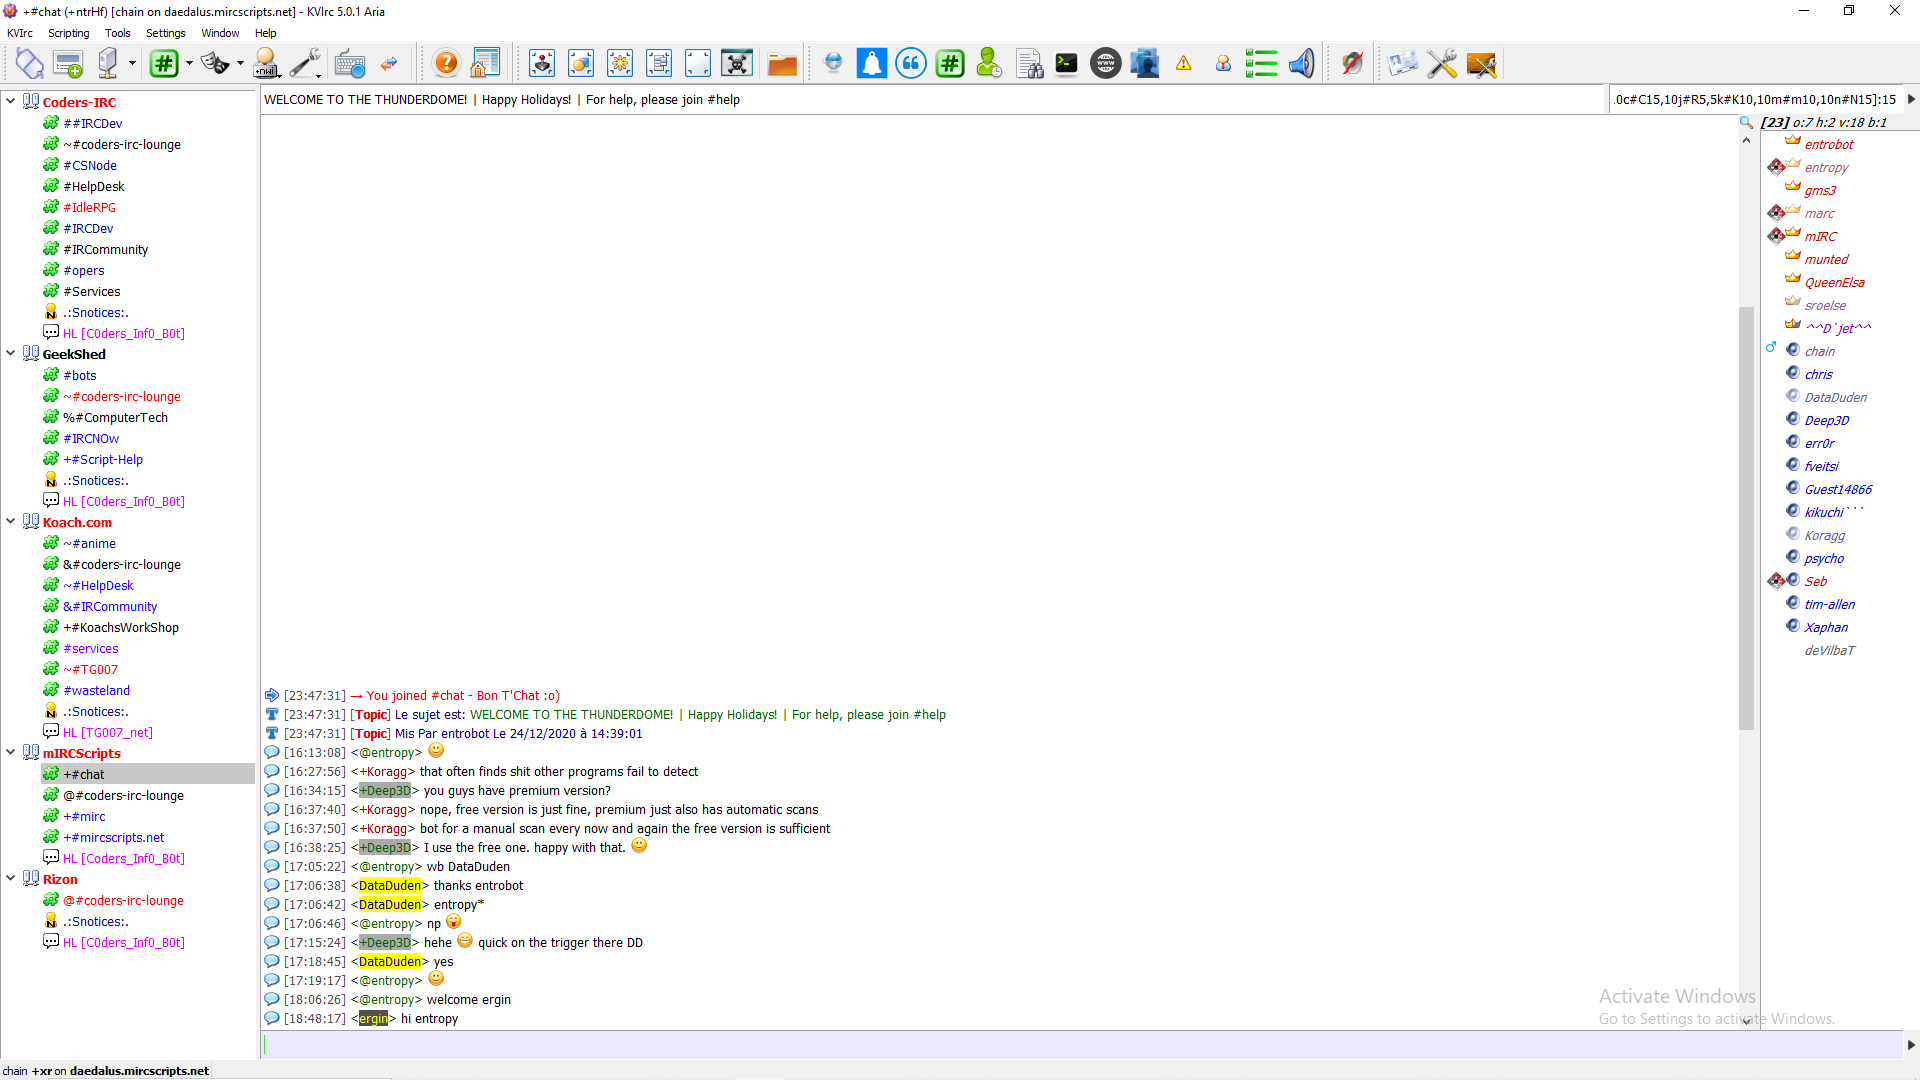
Task: Click the channel topic text bar
Action: tap(933, 99)
